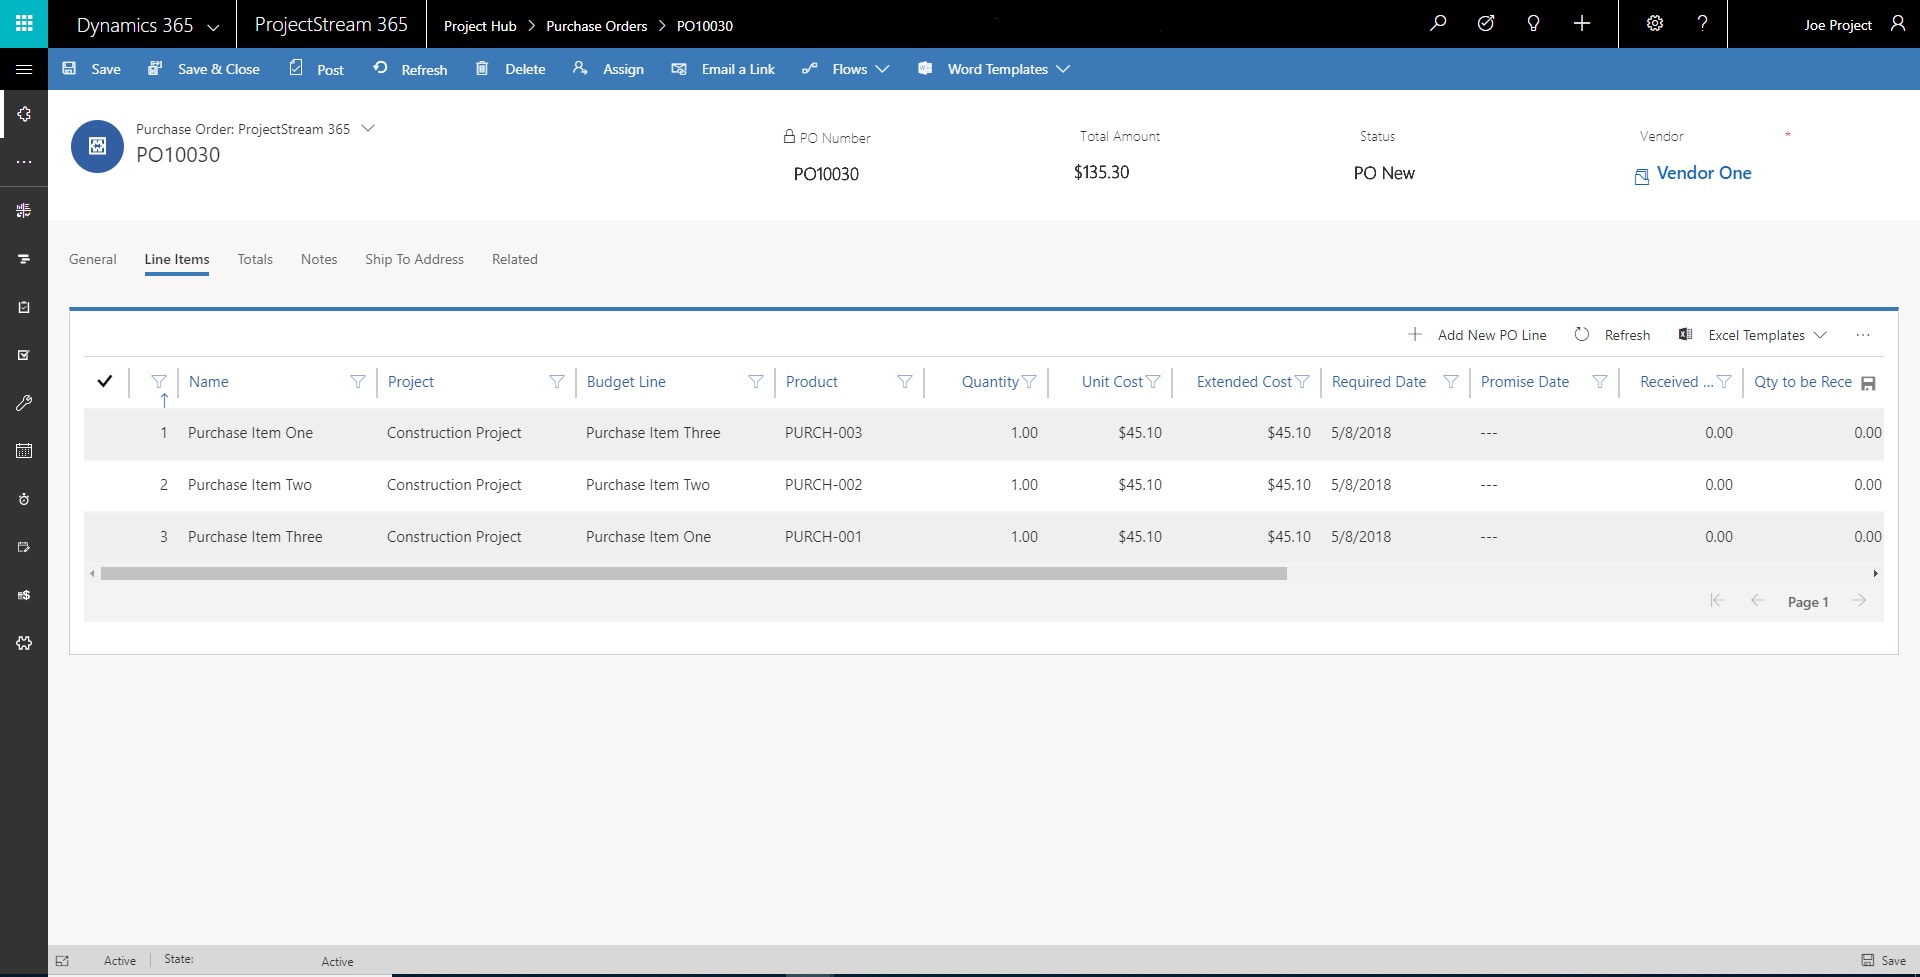Assign the purchase order

point(608,69)
